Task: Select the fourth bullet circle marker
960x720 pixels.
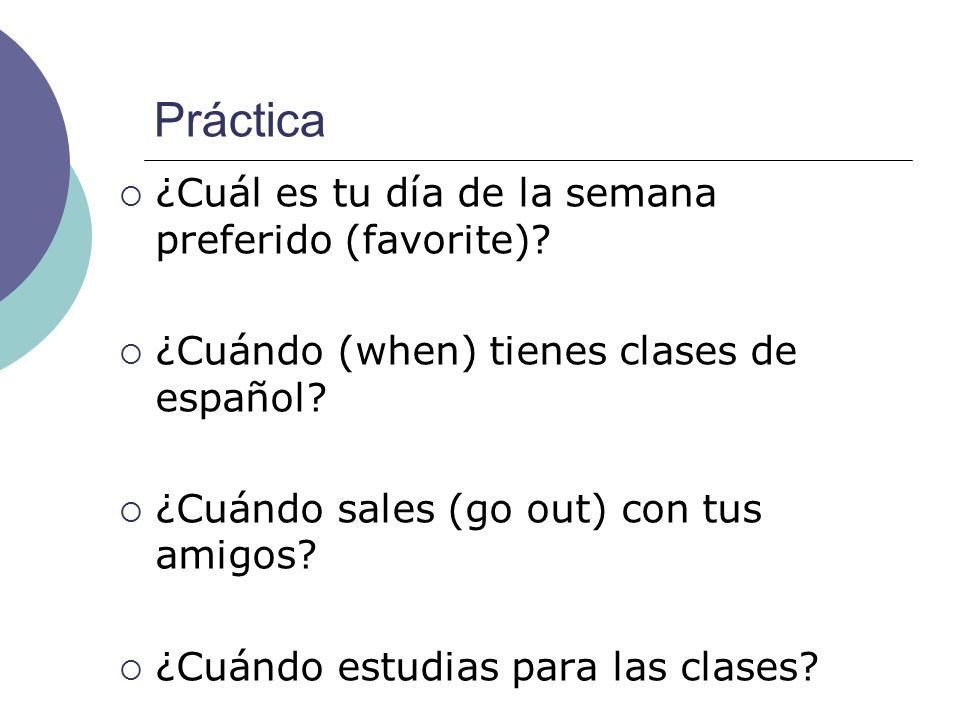Action: click(x=131, y=670)
